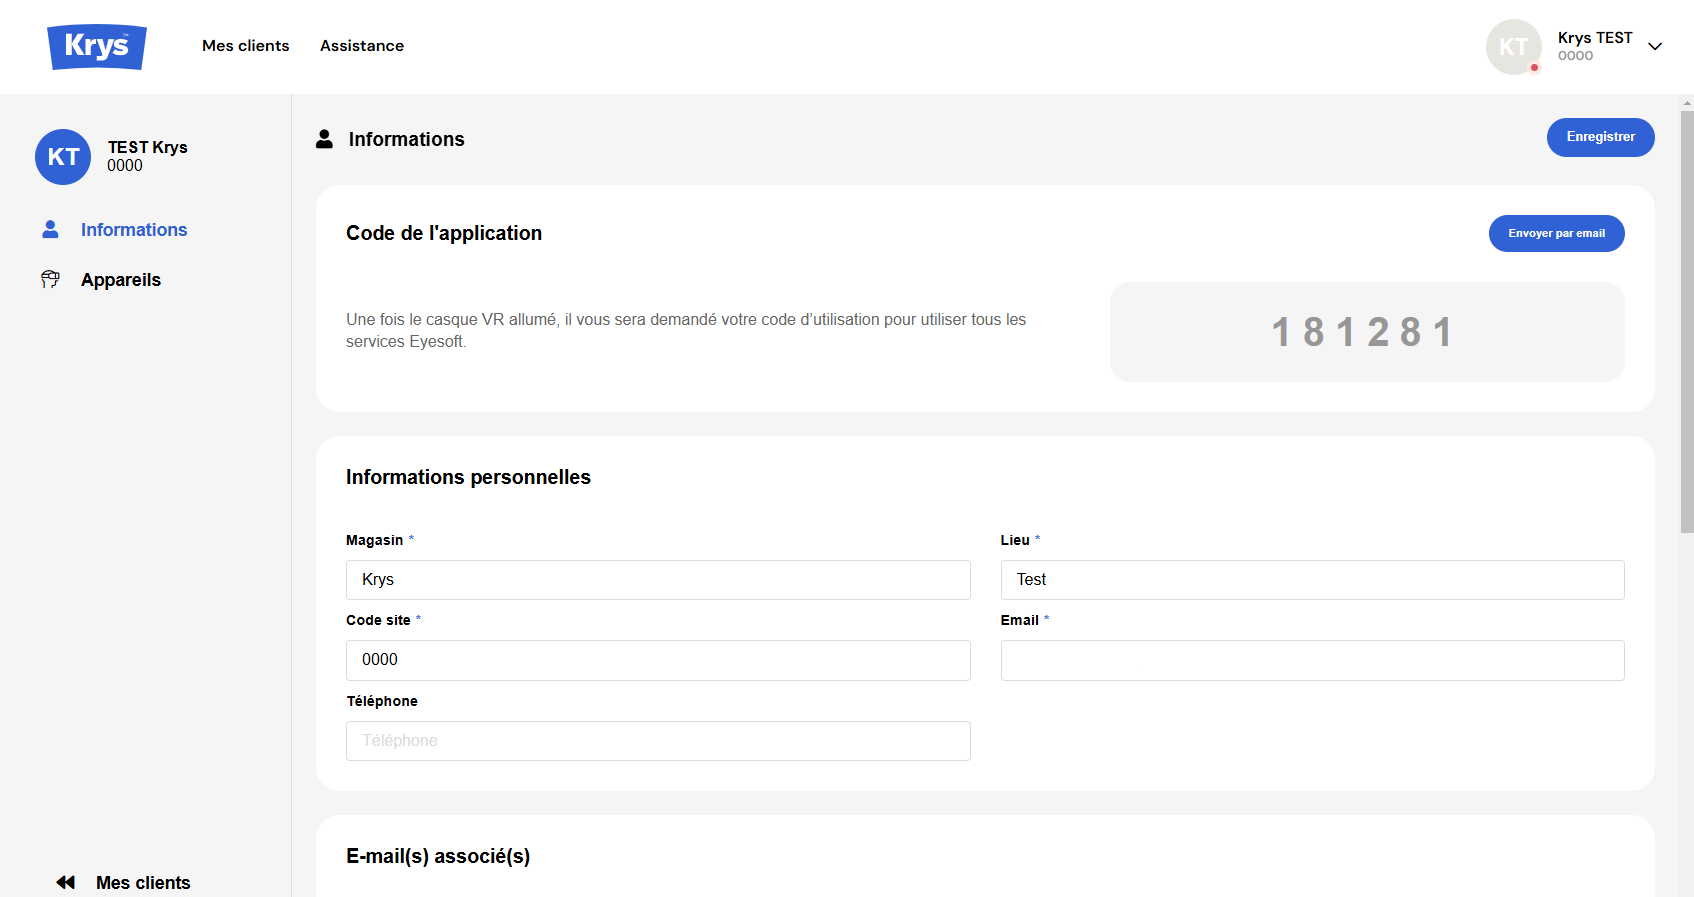Screen dimensions: 1694x897
Task: Open the KT user avatar in header
Action: pyautogui.click(x=1514, y=47)
